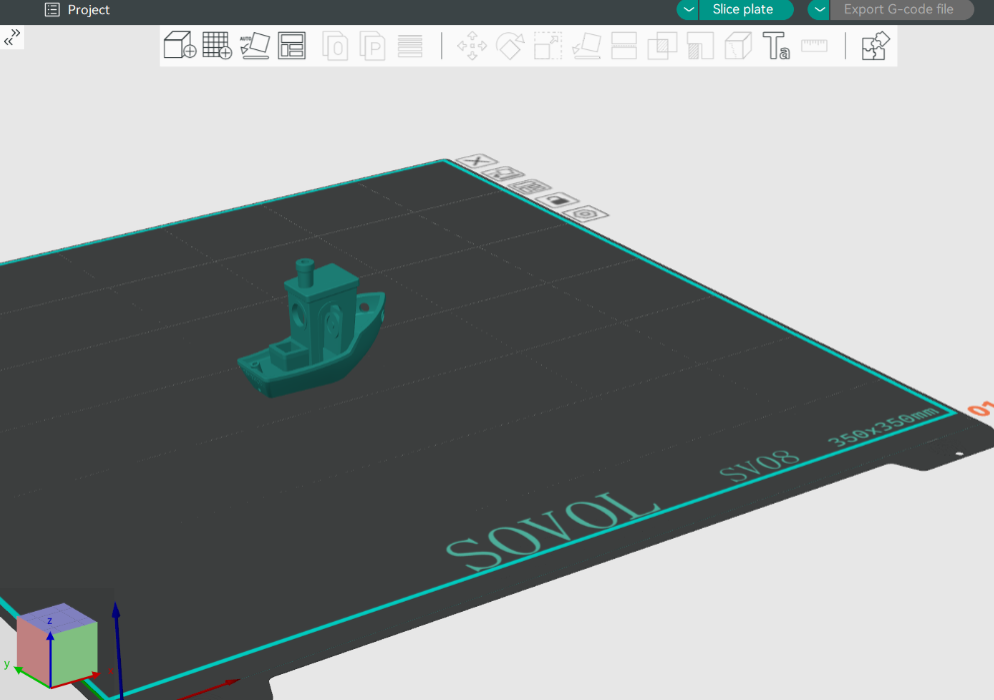Arrange all objects on the plate
Viewport: 994px width, 700px height.
292,45
